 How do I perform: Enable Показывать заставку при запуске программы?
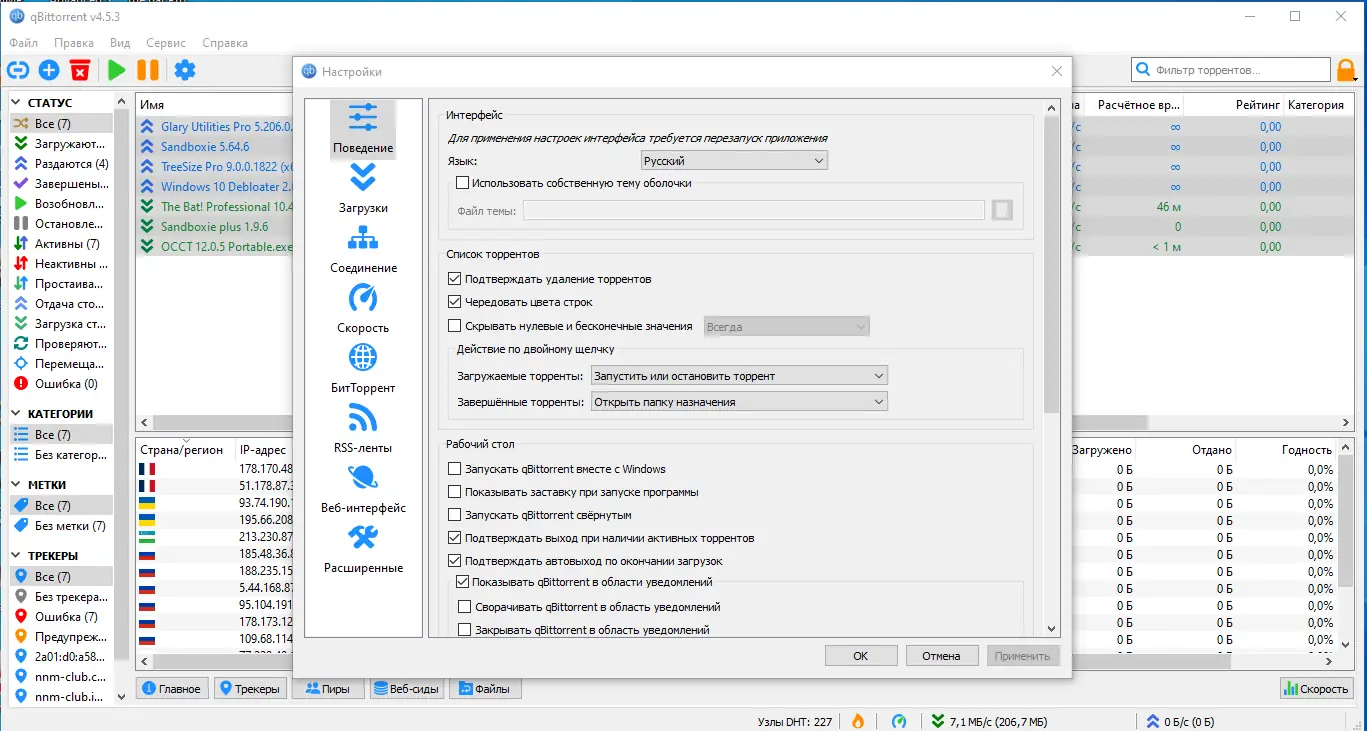click(x=455, y=492)
